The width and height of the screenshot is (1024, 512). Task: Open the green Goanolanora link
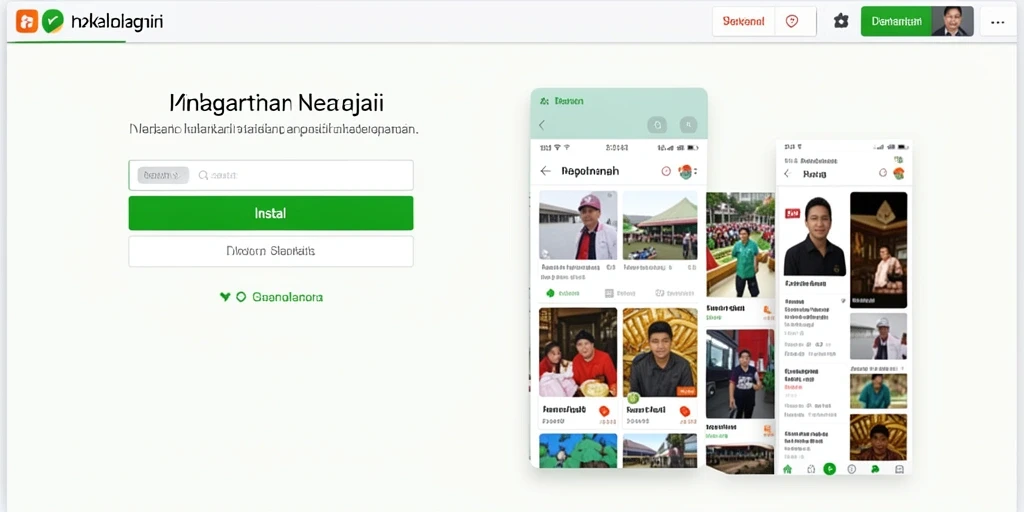287,297
